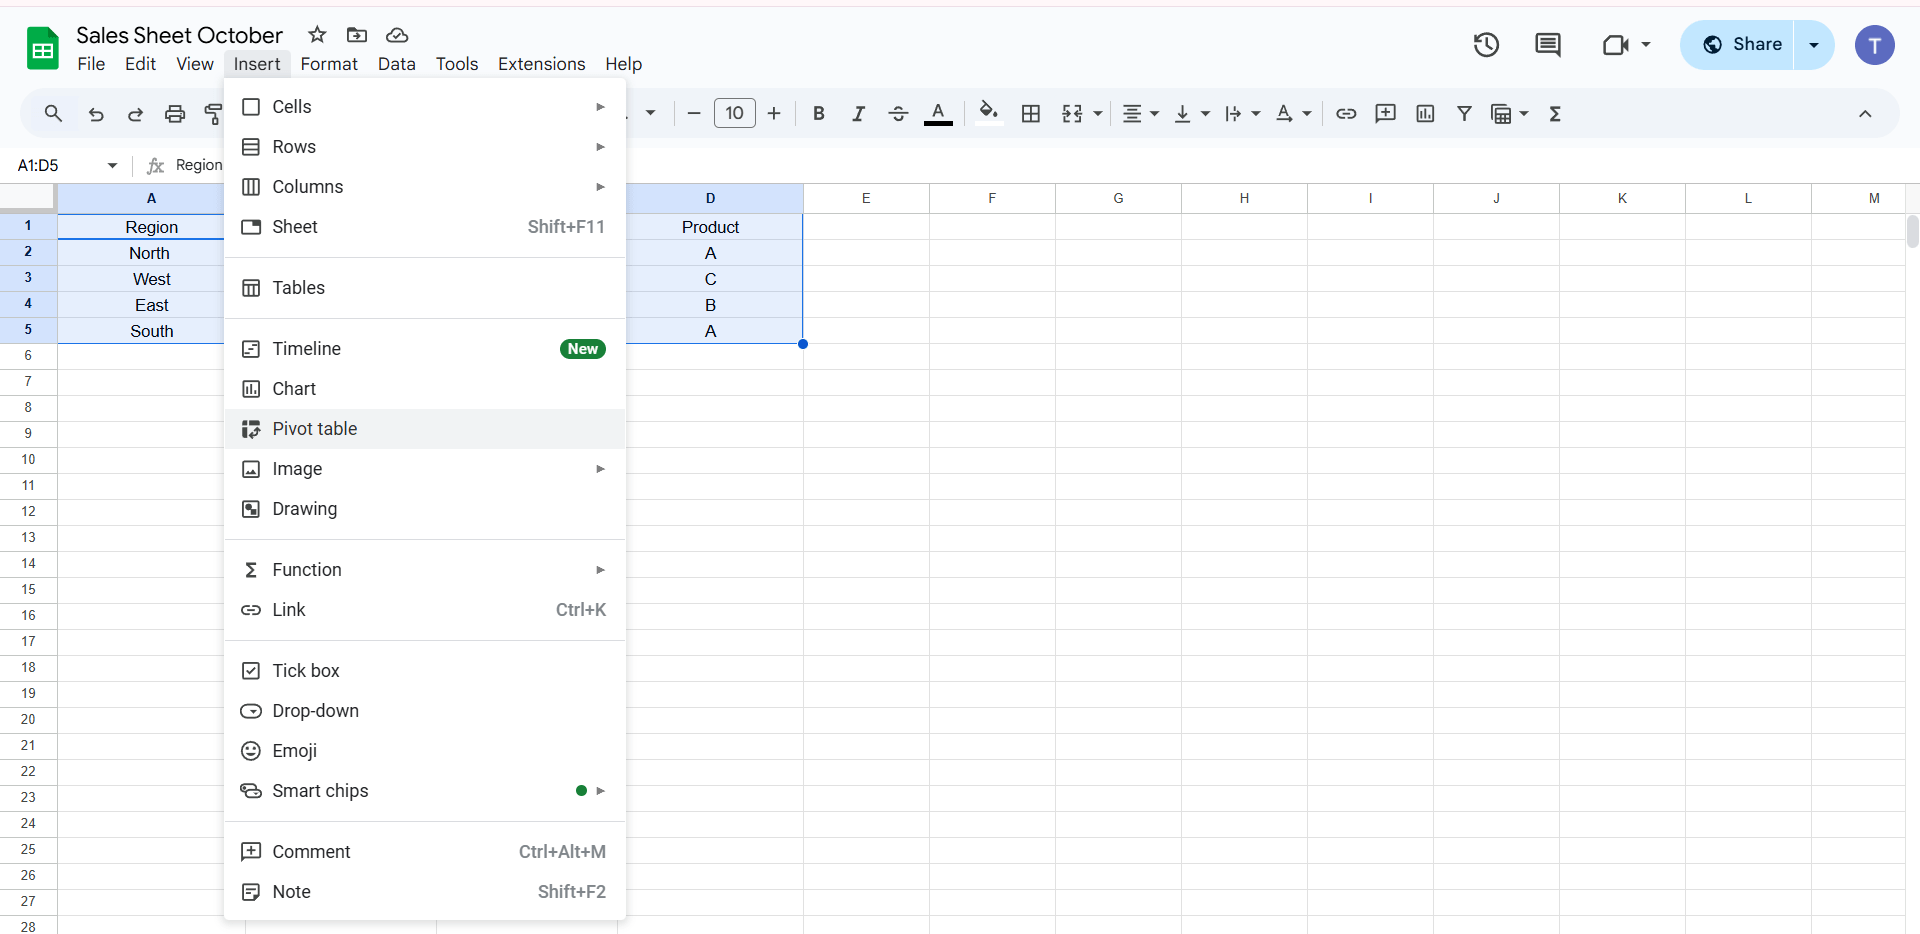Viewport: 1920px width, 934px height.
Task: Open the name box dropdown
Action: coord(111,165)
